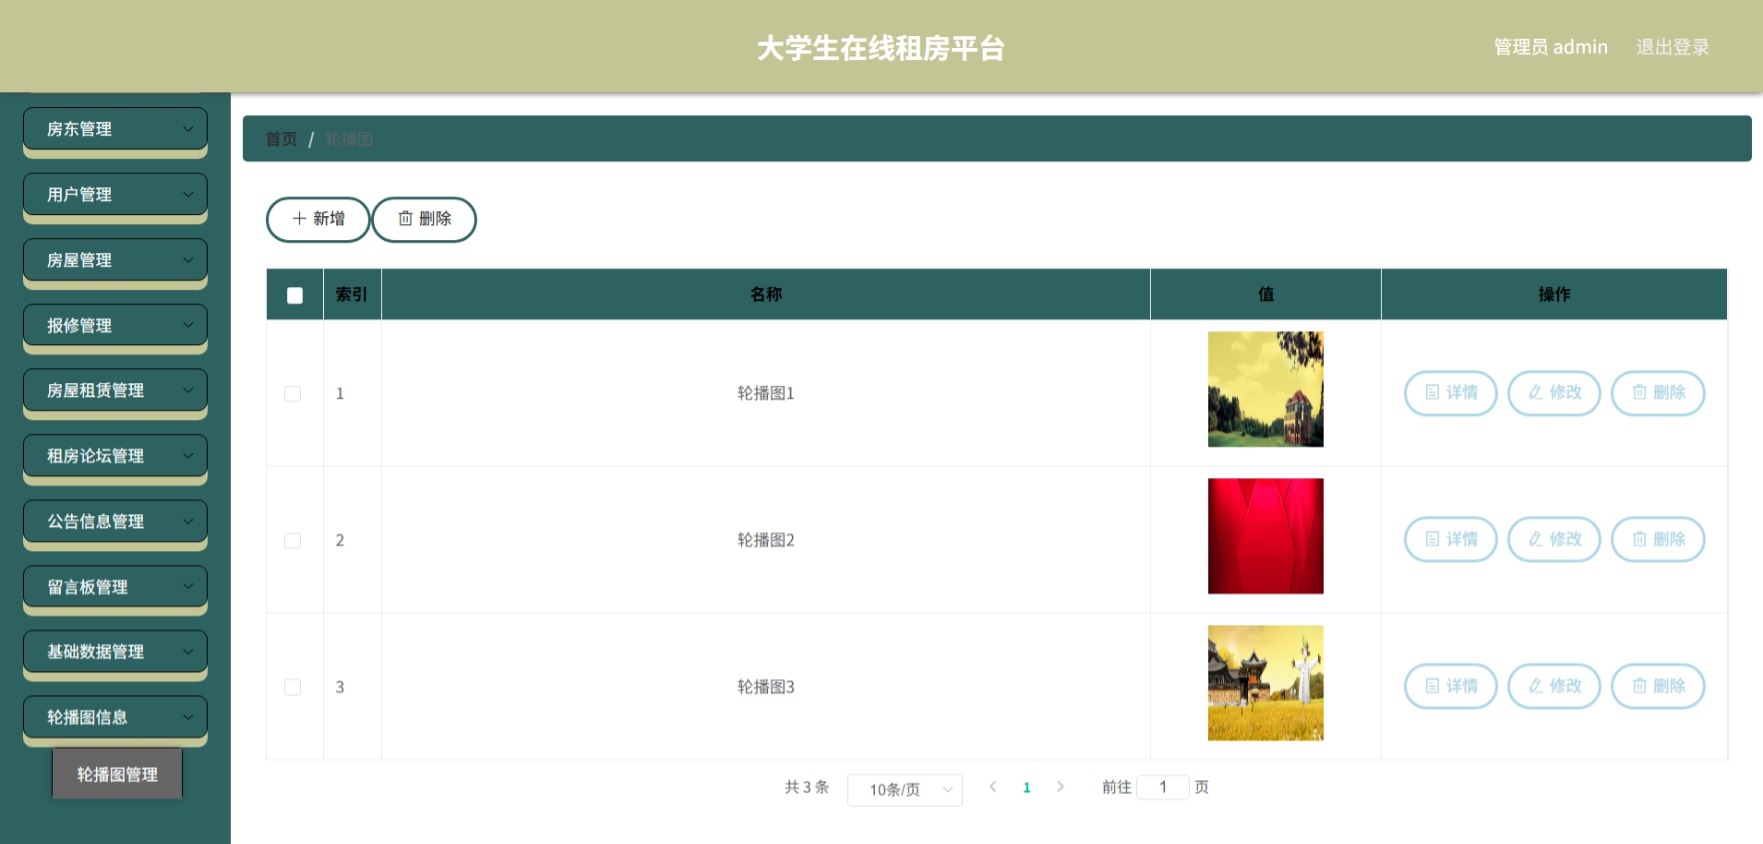The height and width of the screenshot is (844, 1763).
Task: Click 修改 for 轮播图3
Action: pyautogui.click(x=1554, y=687)
